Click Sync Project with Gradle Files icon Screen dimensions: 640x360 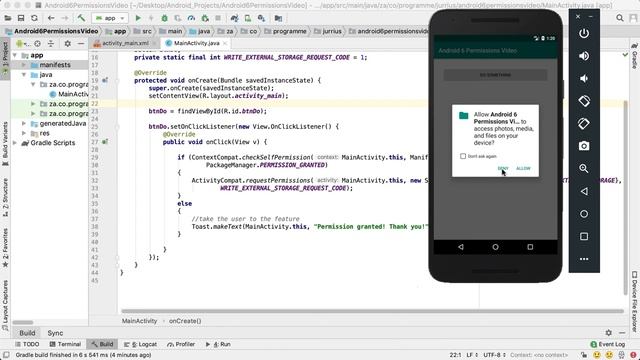click(234, 18)
